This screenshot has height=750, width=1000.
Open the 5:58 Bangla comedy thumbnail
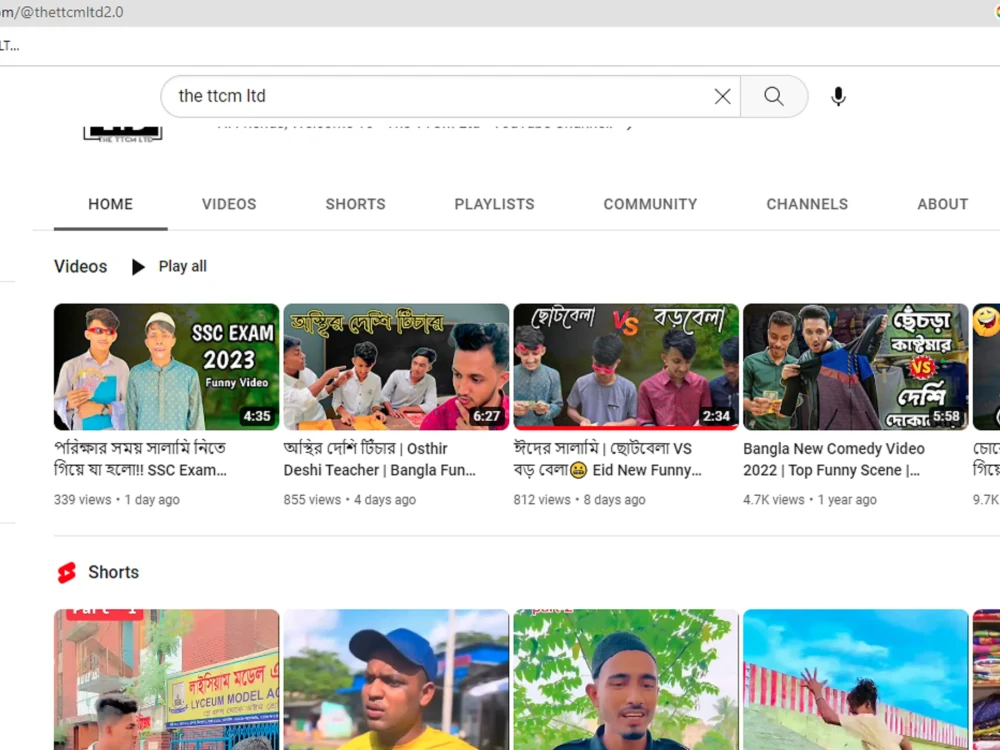[855, 367]
